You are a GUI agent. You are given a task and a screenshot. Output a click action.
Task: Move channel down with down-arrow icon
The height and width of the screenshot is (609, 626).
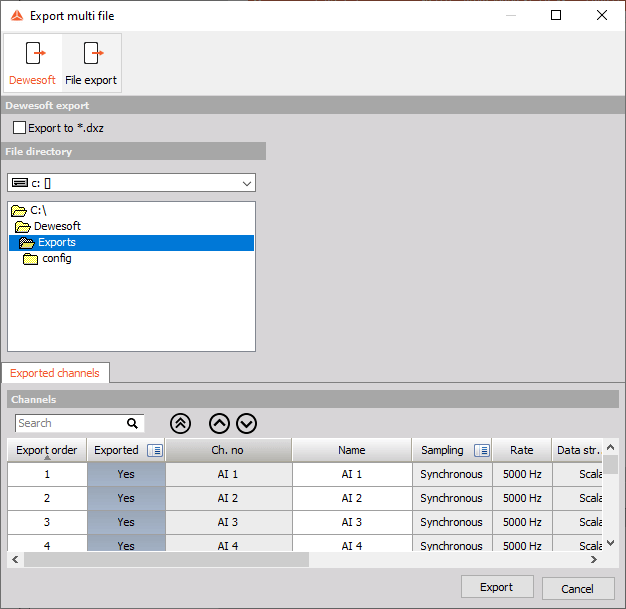246,424
